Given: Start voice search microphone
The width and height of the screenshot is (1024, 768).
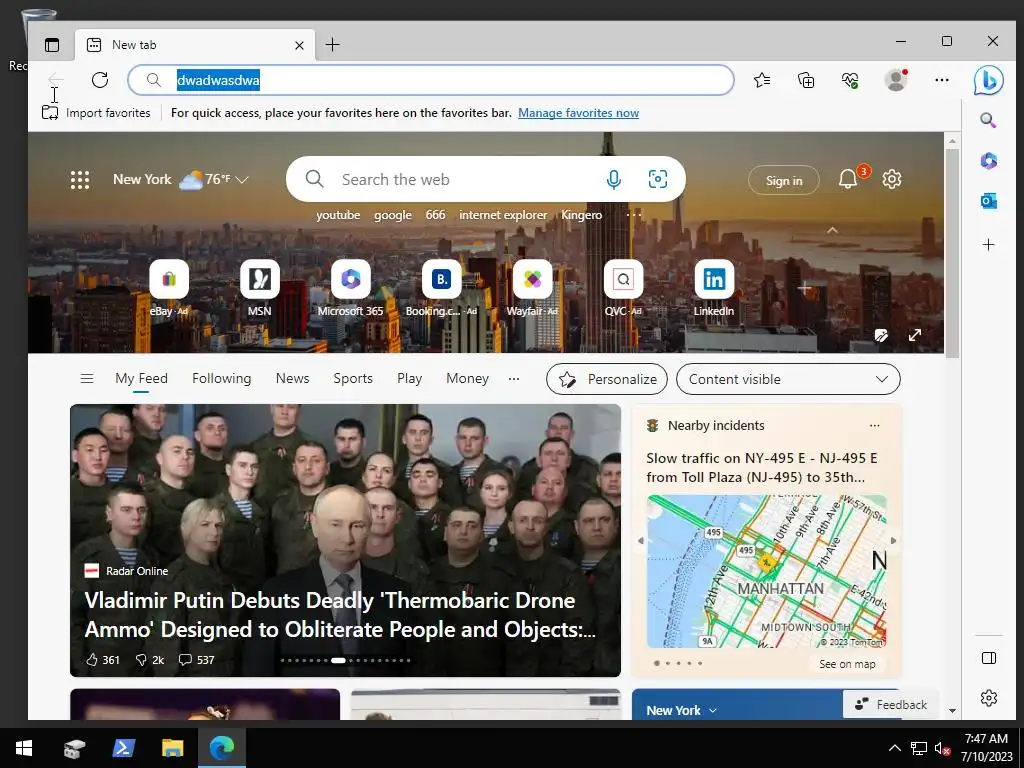Looking at the screenshot, I should coord(613,179).
